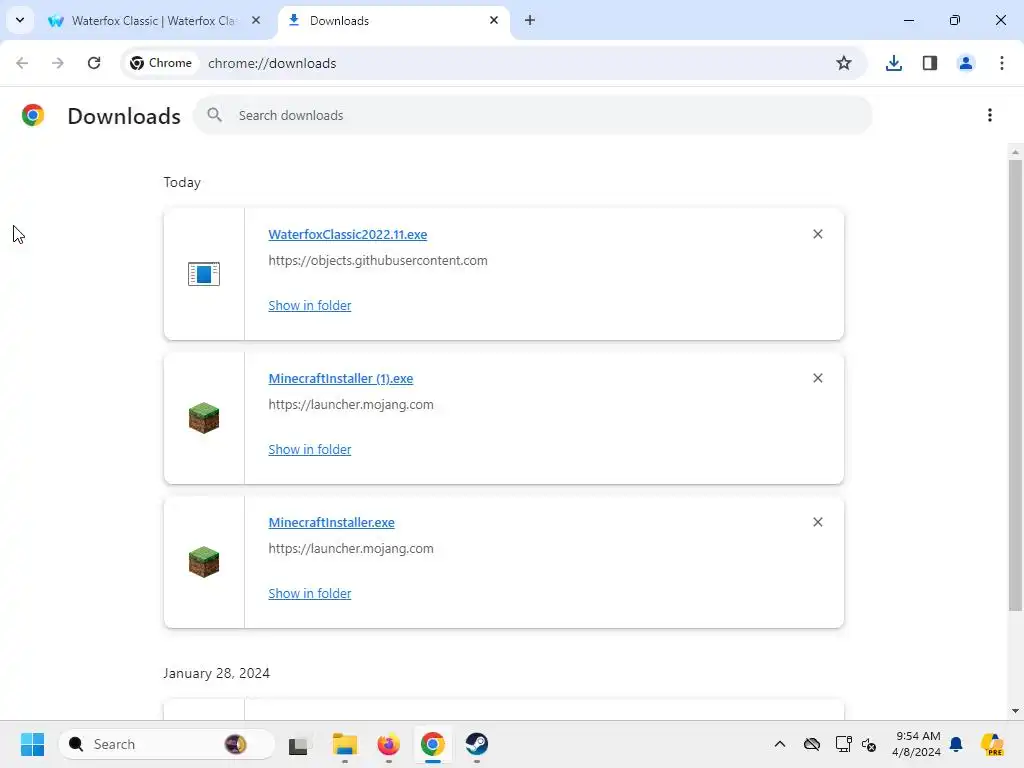Reload the downloads page
1024x768 pixels.
(94, 63)
